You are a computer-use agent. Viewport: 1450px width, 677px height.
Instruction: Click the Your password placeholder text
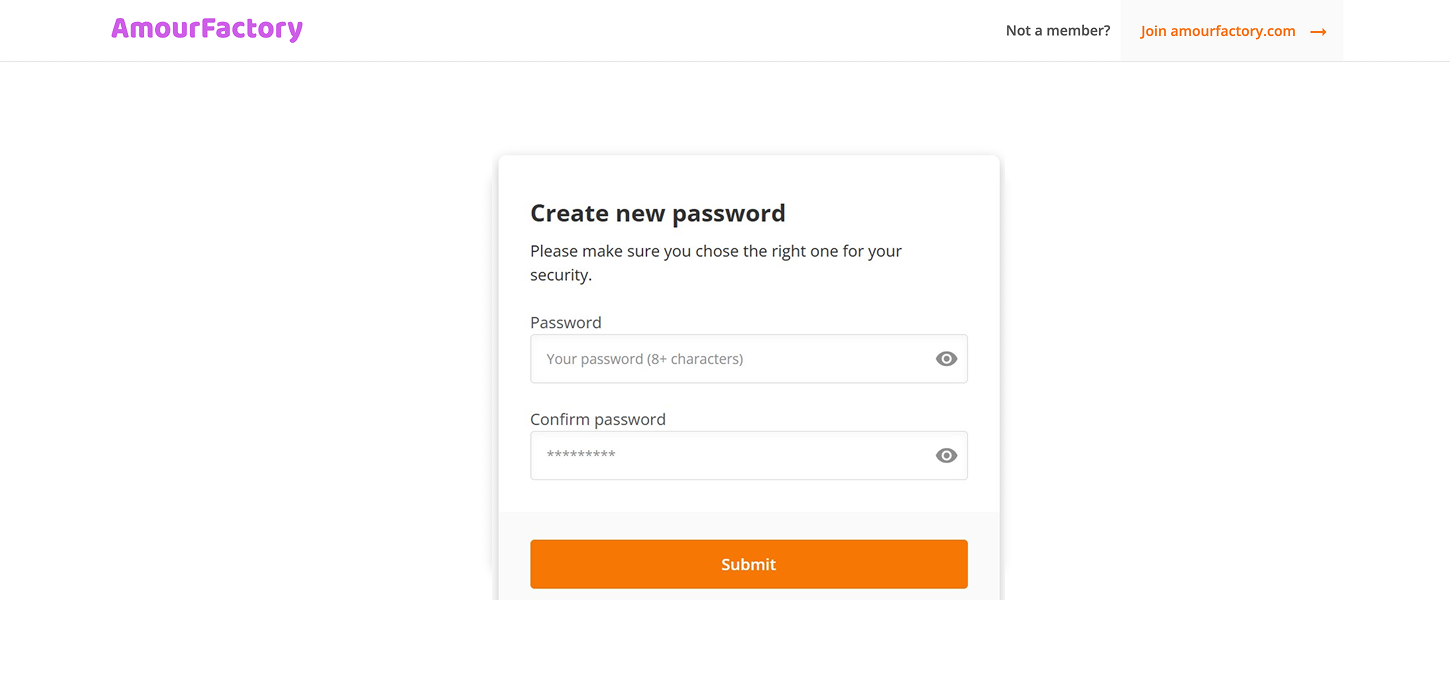point(645,358)
